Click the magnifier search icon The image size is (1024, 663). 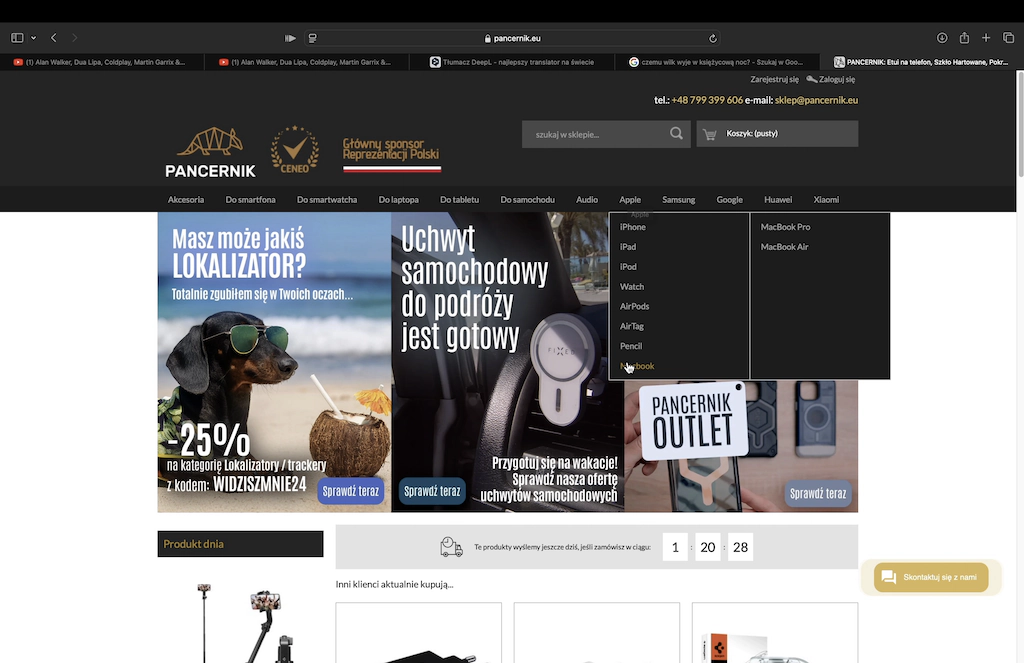tap(677, 134)
